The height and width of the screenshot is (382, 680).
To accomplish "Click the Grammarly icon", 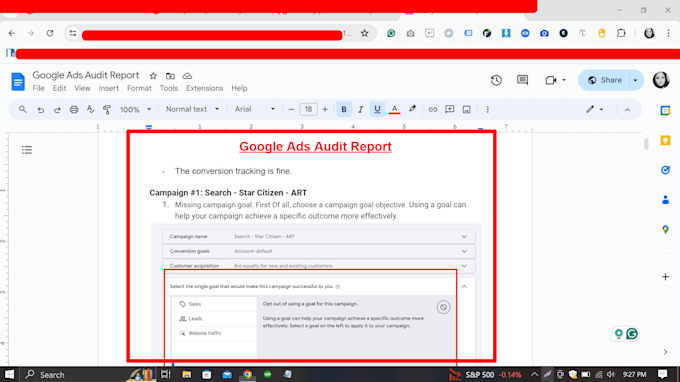I will tap(632, 333).
